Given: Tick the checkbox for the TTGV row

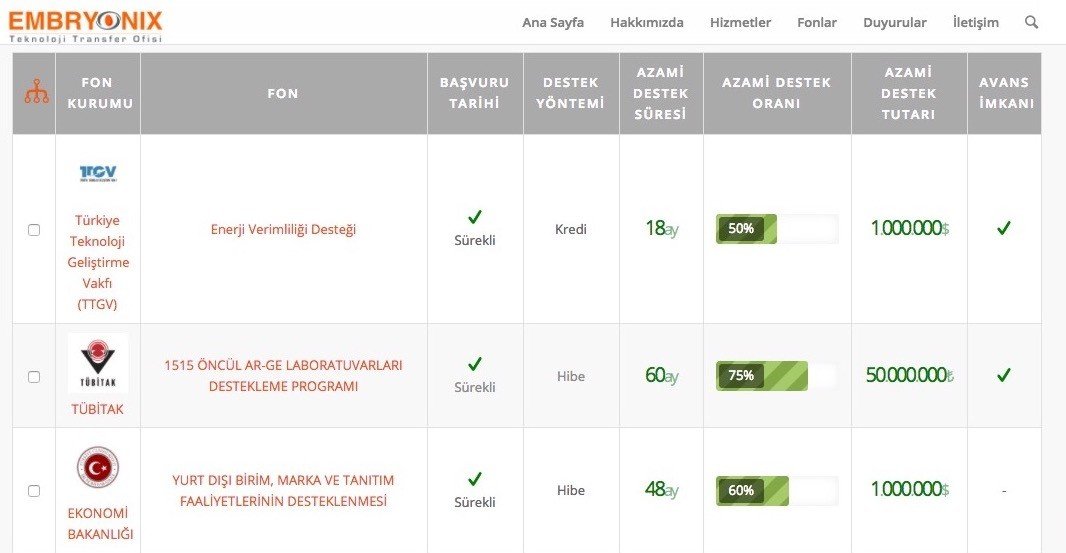Looking at the screenshot, I should point(34,230).
